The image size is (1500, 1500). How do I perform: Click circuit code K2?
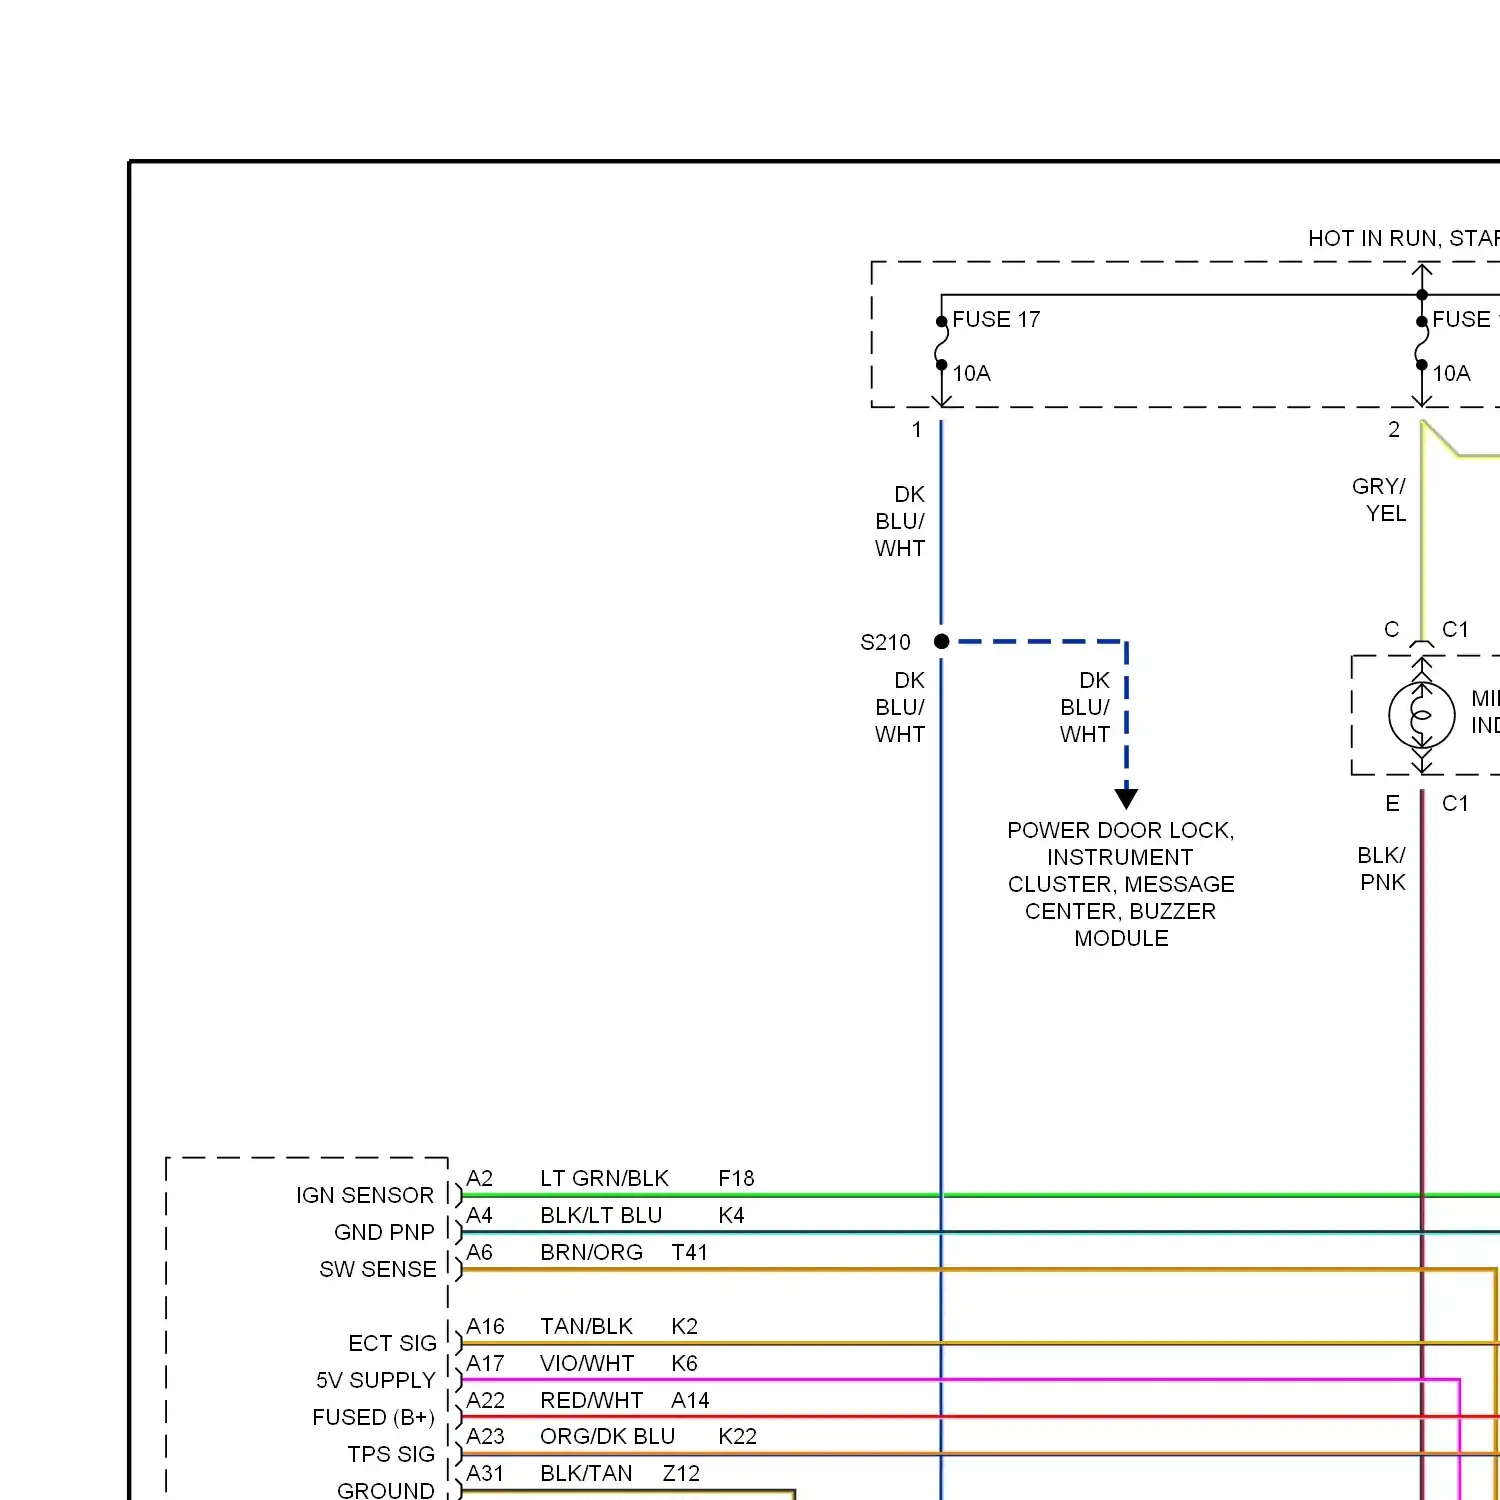click(684, 1326)
